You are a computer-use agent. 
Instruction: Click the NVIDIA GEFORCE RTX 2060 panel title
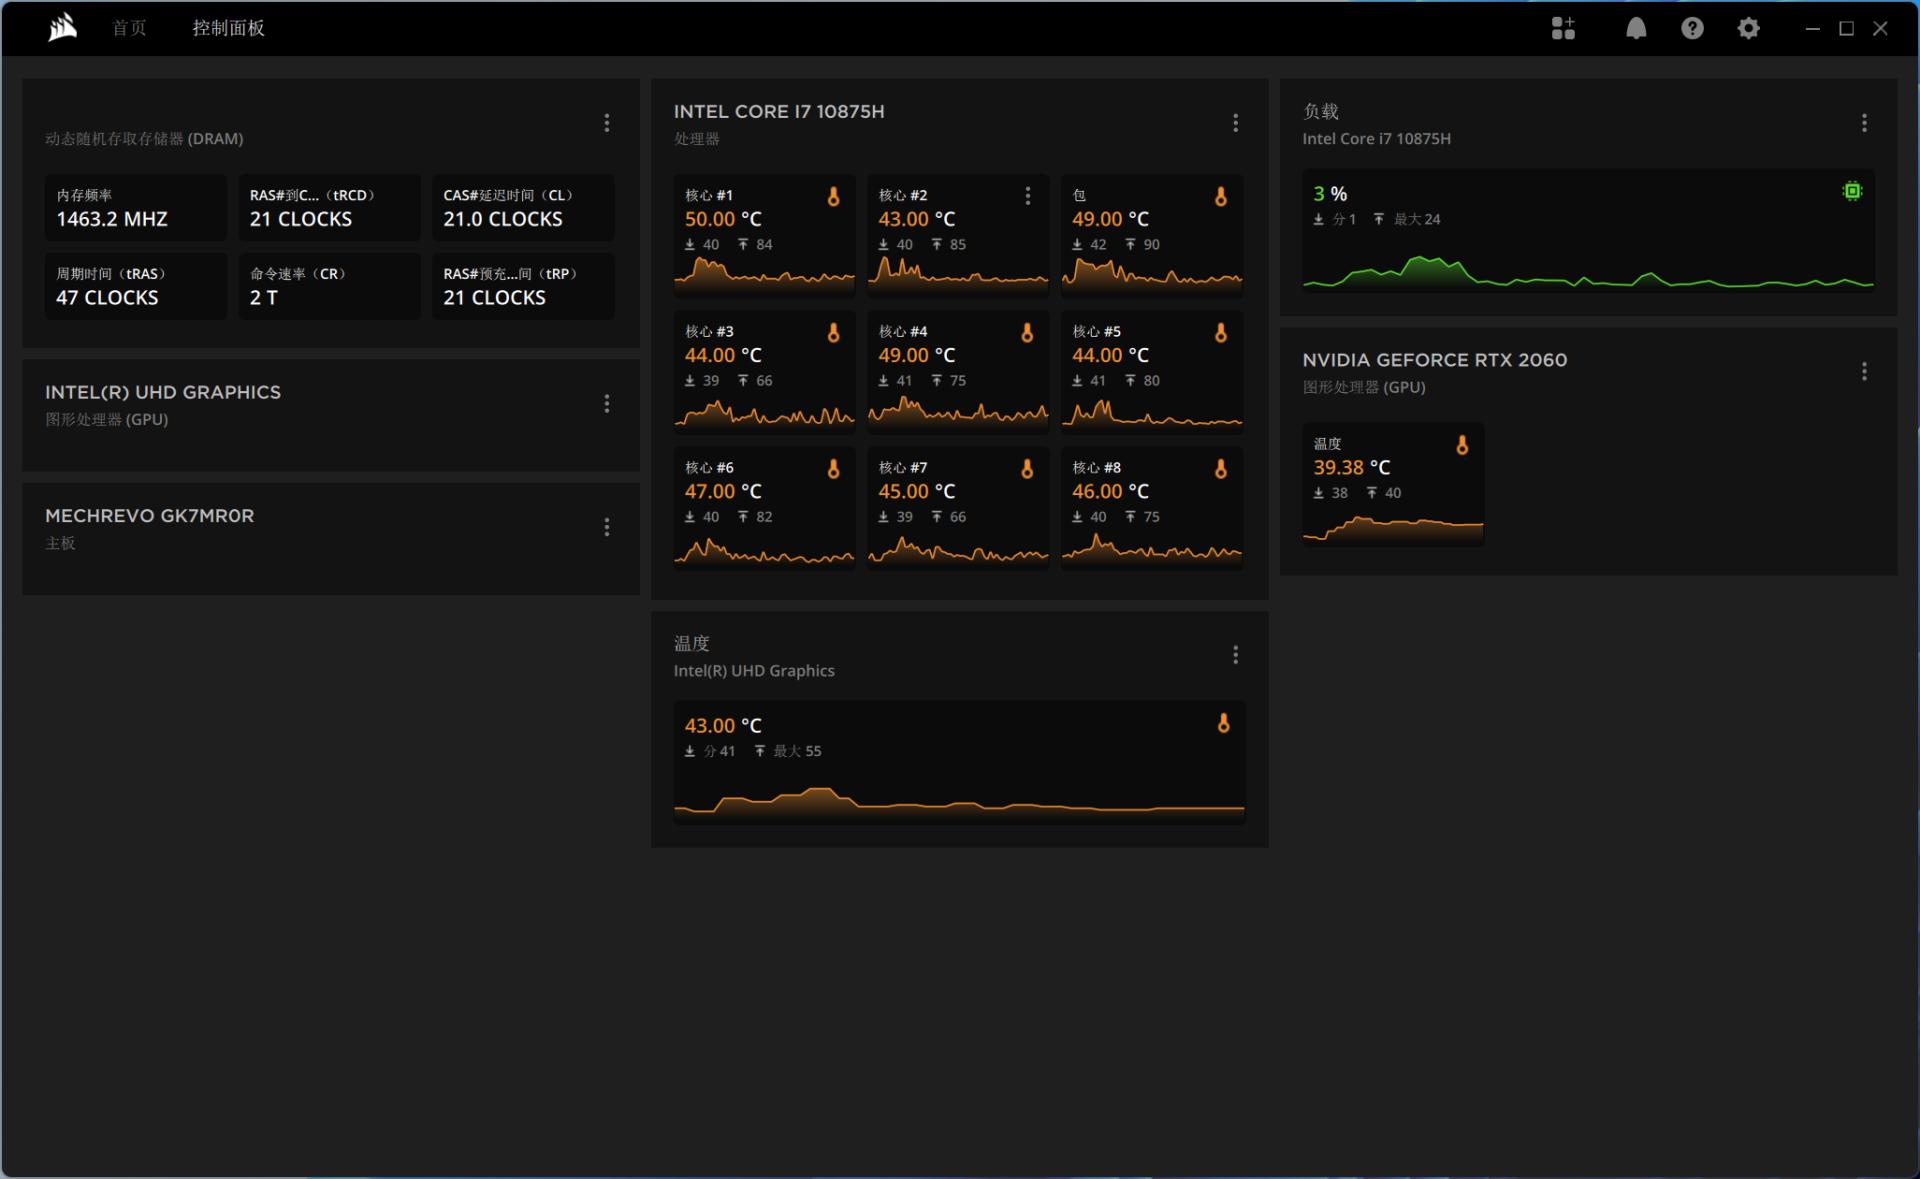coord(1435,360)
